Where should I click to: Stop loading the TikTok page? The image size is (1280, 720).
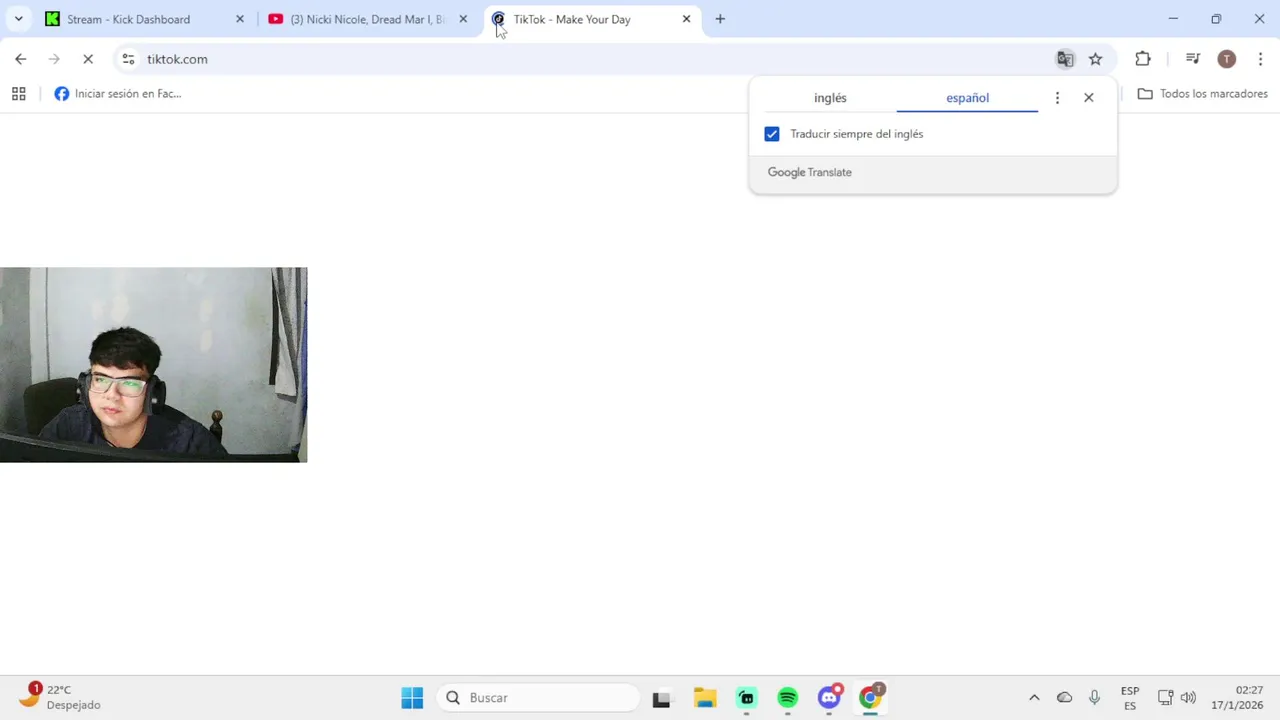click(x=88, y=59)
